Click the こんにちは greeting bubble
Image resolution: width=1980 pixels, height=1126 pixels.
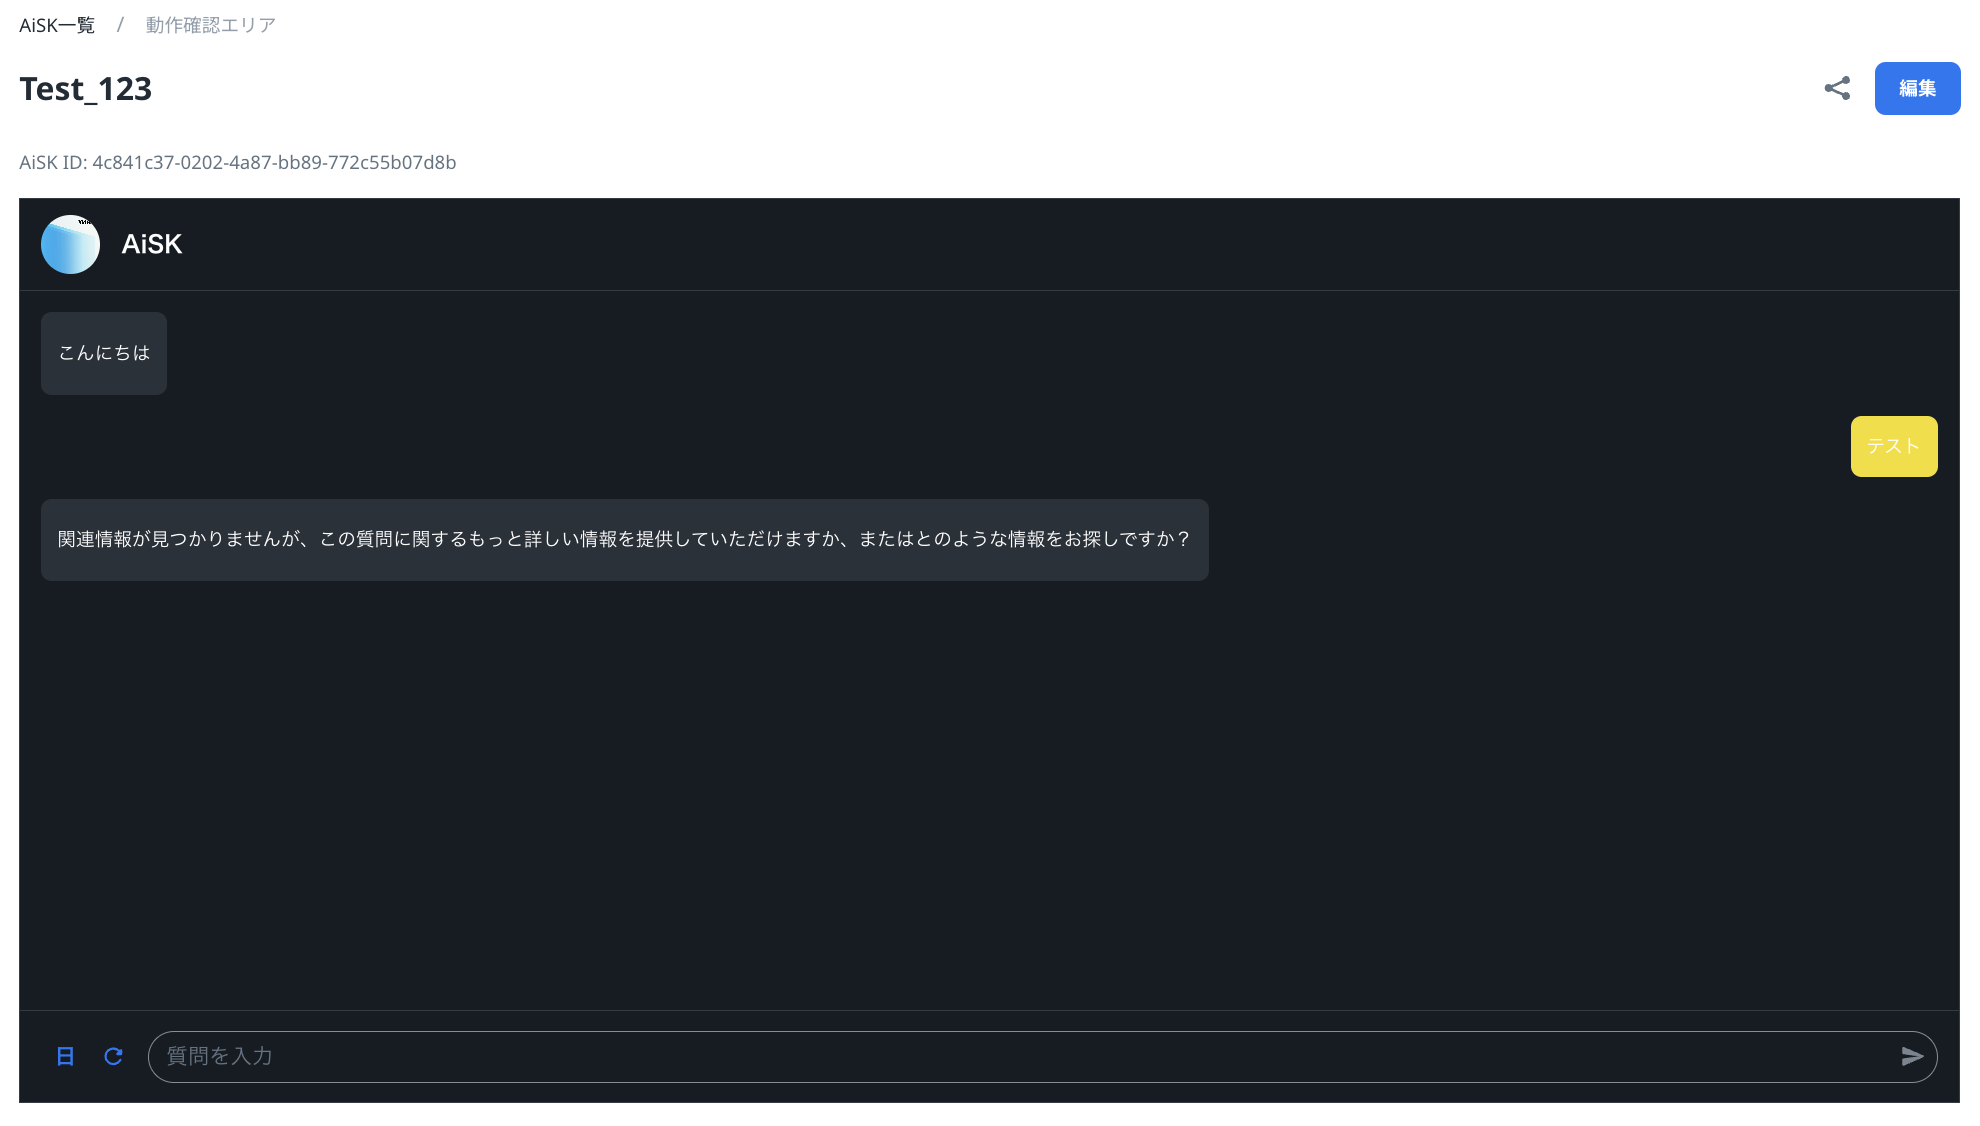[x=104, y=353]
